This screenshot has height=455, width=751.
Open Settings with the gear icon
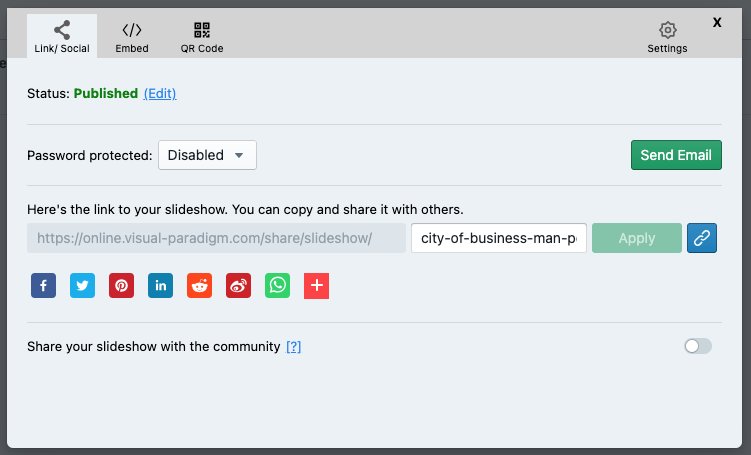tap(667, 37)
